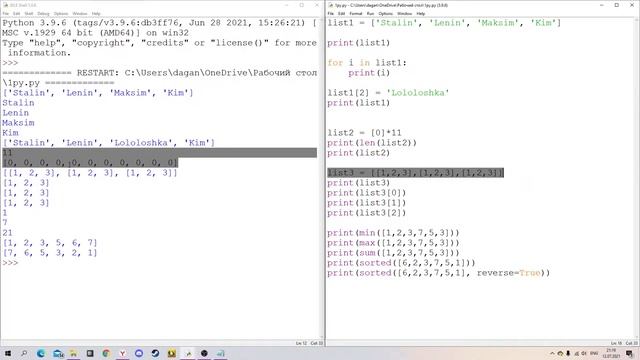Image resolution: width=640 pixels, height=360 pixels.
Task: Open Discord from taskbar
Action: [139, 353]
